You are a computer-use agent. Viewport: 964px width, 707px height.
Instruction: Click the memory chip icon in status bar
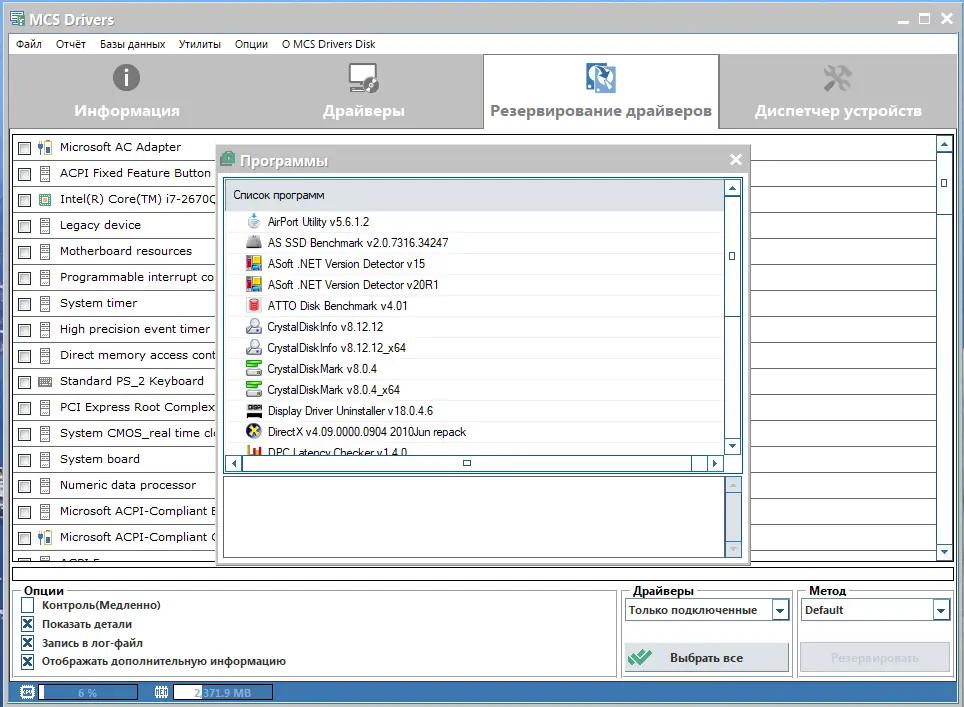161,692
